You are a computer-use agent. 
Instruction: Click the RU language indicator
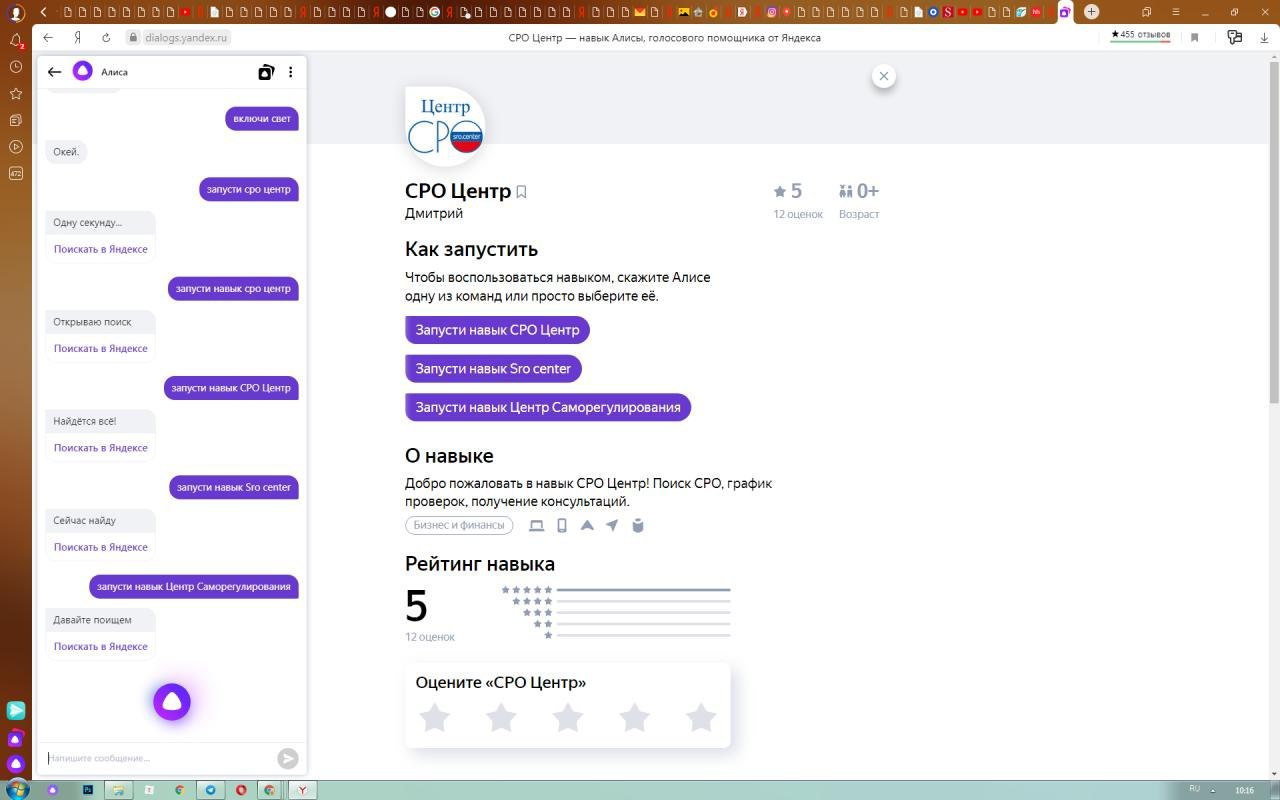[x=1194, y=789]
